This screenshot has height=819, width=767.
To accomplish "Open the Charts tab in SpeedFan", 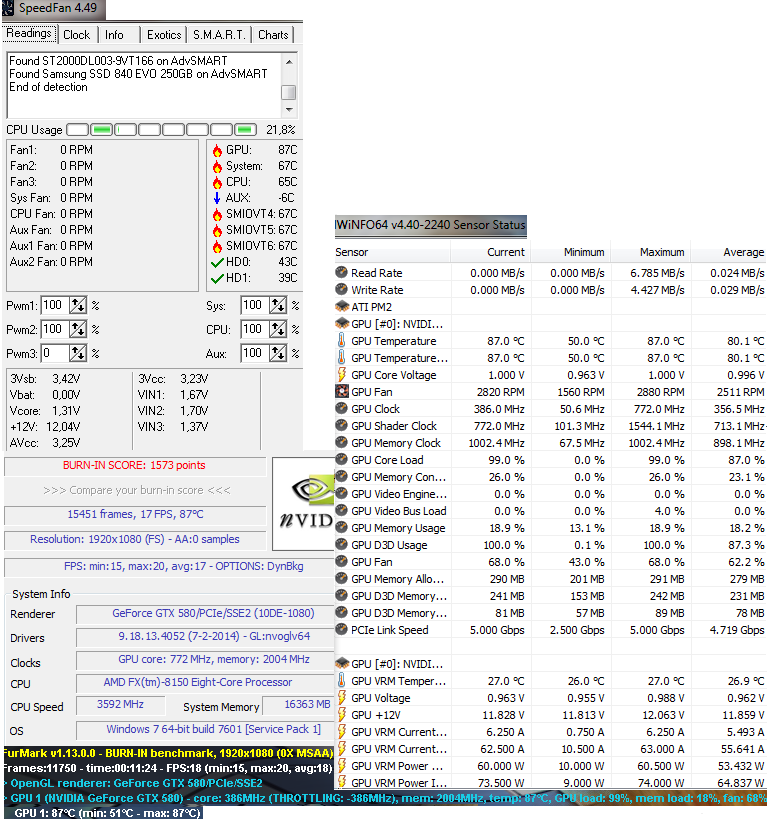I will point(273,35).
